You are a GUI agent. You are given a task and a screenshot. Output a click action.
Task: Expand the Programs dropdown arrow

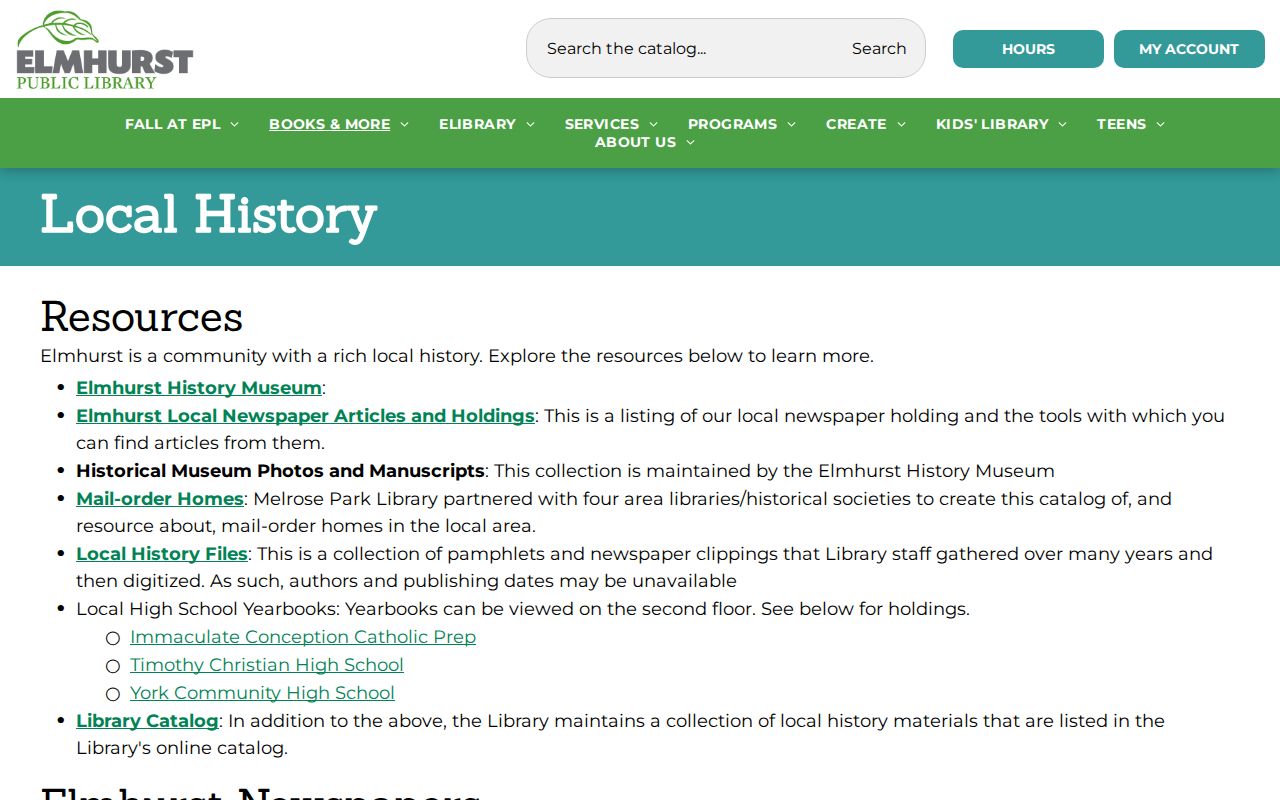pyautogui.click(x=791, y=124)
